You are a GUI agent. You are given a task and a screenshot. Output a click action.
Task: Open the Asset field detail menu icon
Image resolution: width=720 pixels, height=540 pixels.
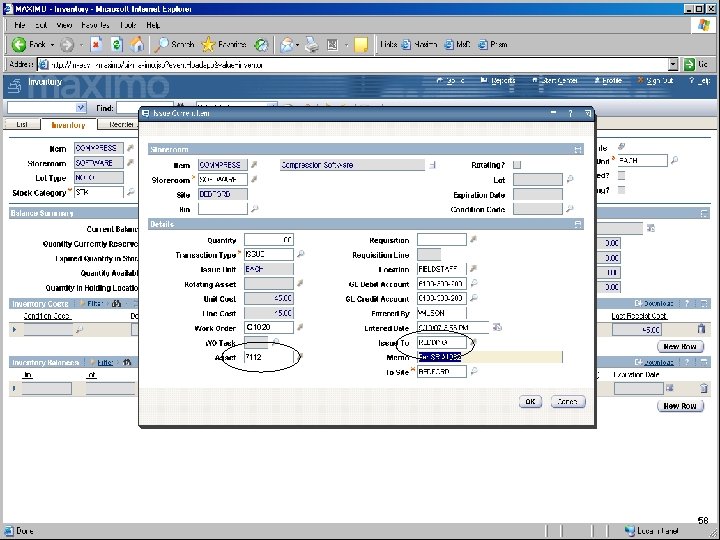click(x=300, y=356)
